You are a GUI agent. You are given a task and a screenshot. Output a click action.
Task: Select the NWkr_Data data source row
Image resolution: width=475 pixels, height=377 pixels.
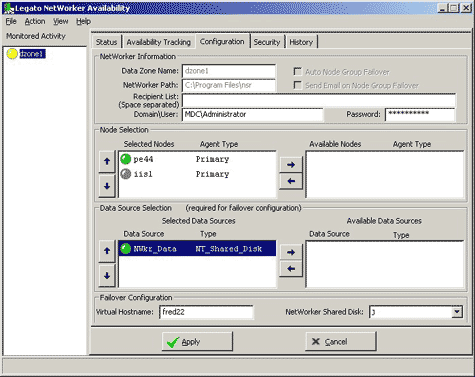[197, 249]
